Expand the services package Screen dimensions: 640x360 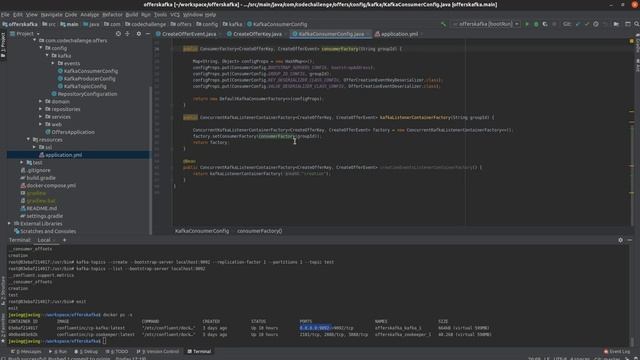(40, 117)
